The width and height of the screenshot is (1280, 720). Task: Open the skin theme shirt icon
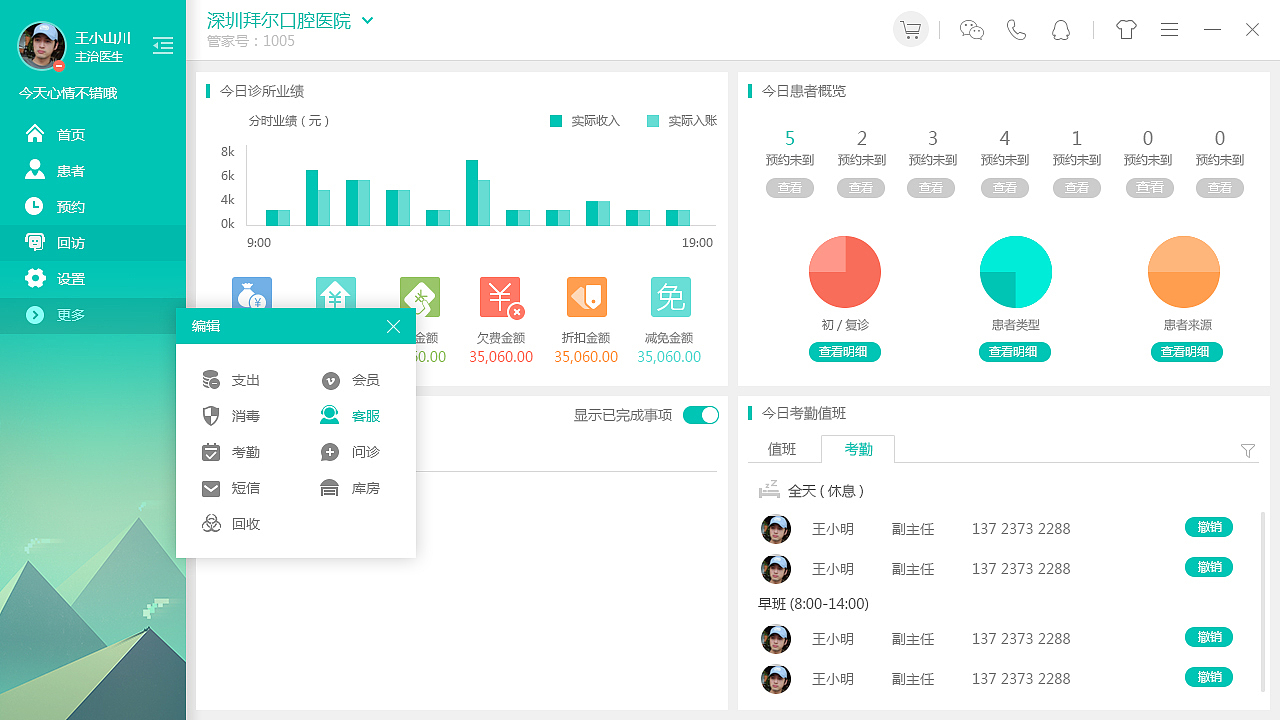click(1127, 30)
